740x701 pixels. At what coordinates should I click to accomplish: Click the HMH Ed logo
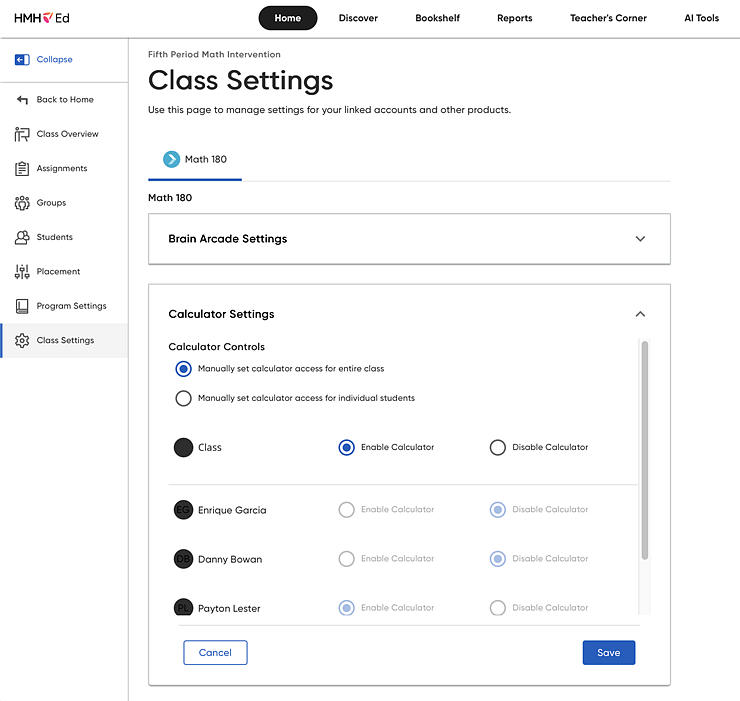[42, 18]
